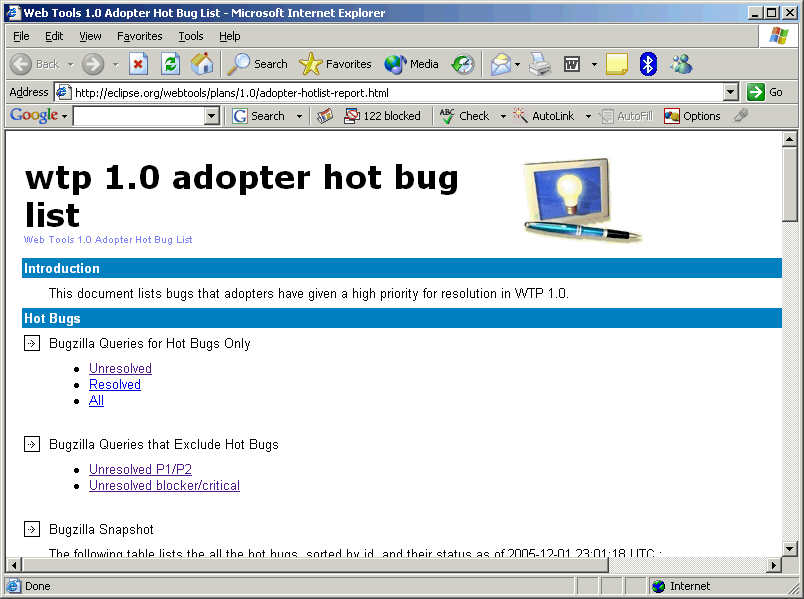The image size is (804, 599).
Task: Open the spell Check dropdown arrow
Action: point(503,116)
